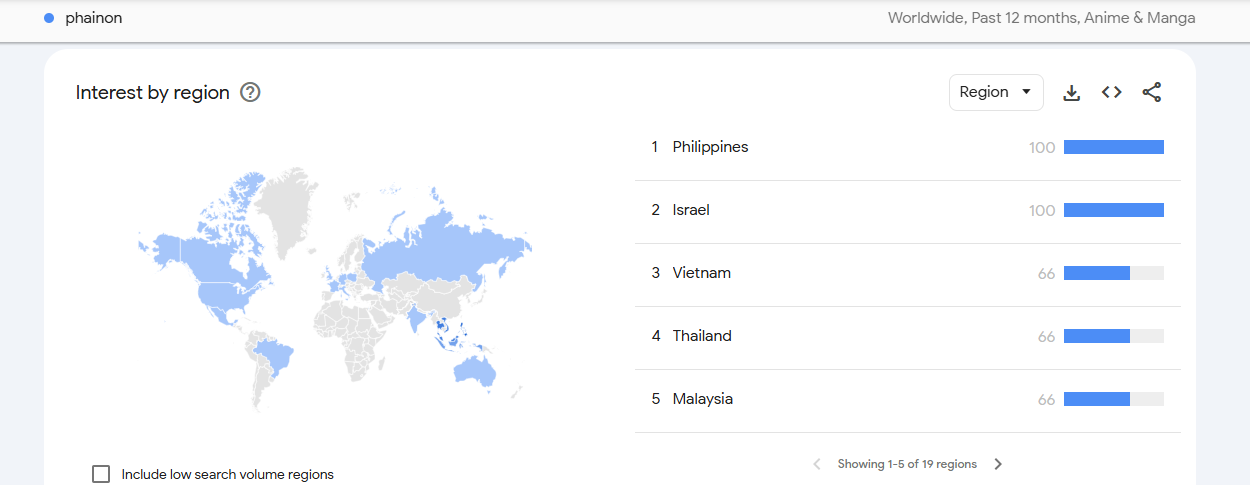This screenshot has width=1250, height=485.
Task: Open the help icon beside Interest by region
Action: (x=250, y=93)
